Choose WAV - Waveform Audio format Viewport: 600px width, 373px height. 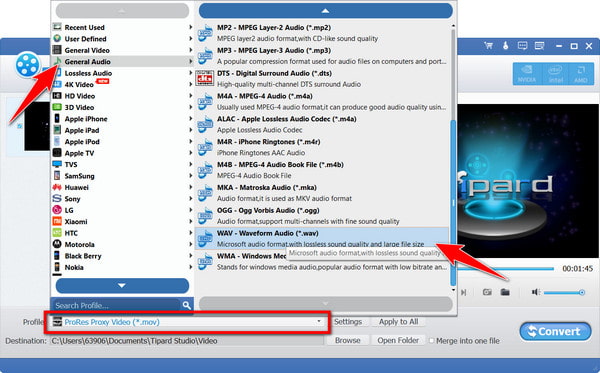point(322,238)
